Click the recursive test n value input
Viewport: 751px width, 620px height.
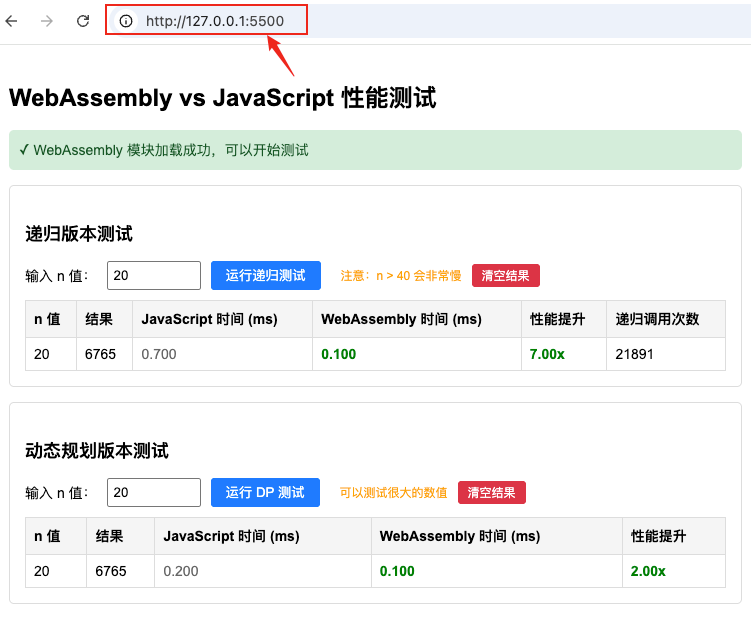tap(154, 276)
